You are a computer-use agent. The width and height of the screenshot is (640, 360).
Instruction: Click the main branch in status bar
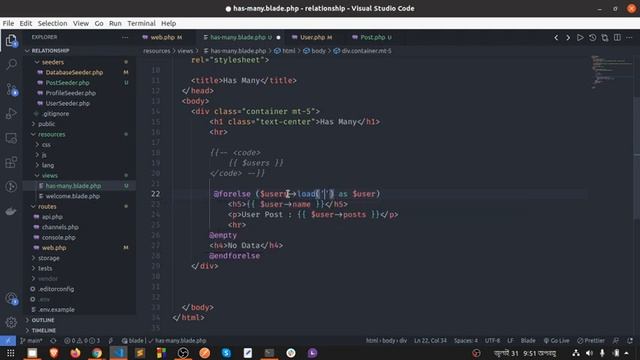click(31, 340)
